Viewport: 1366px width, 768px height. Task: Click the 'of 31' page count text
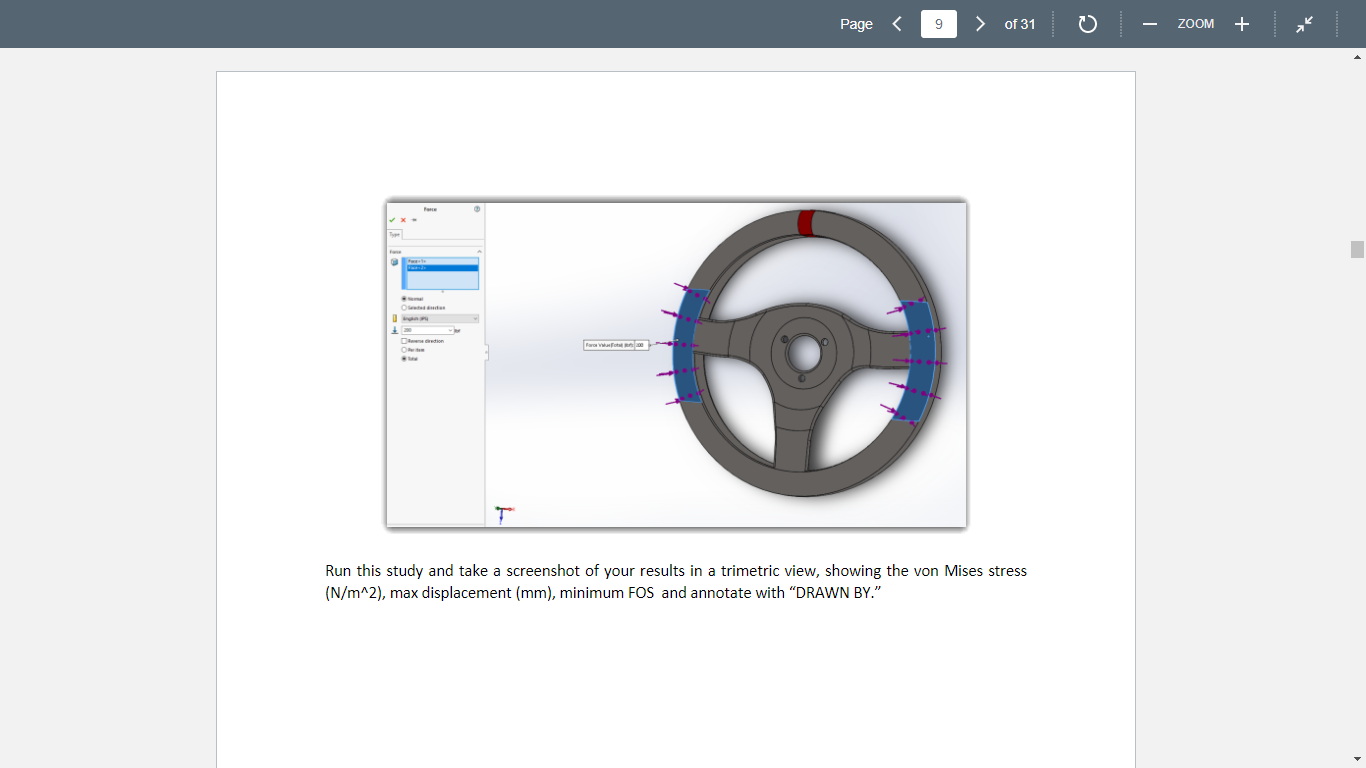(1020, 24)
